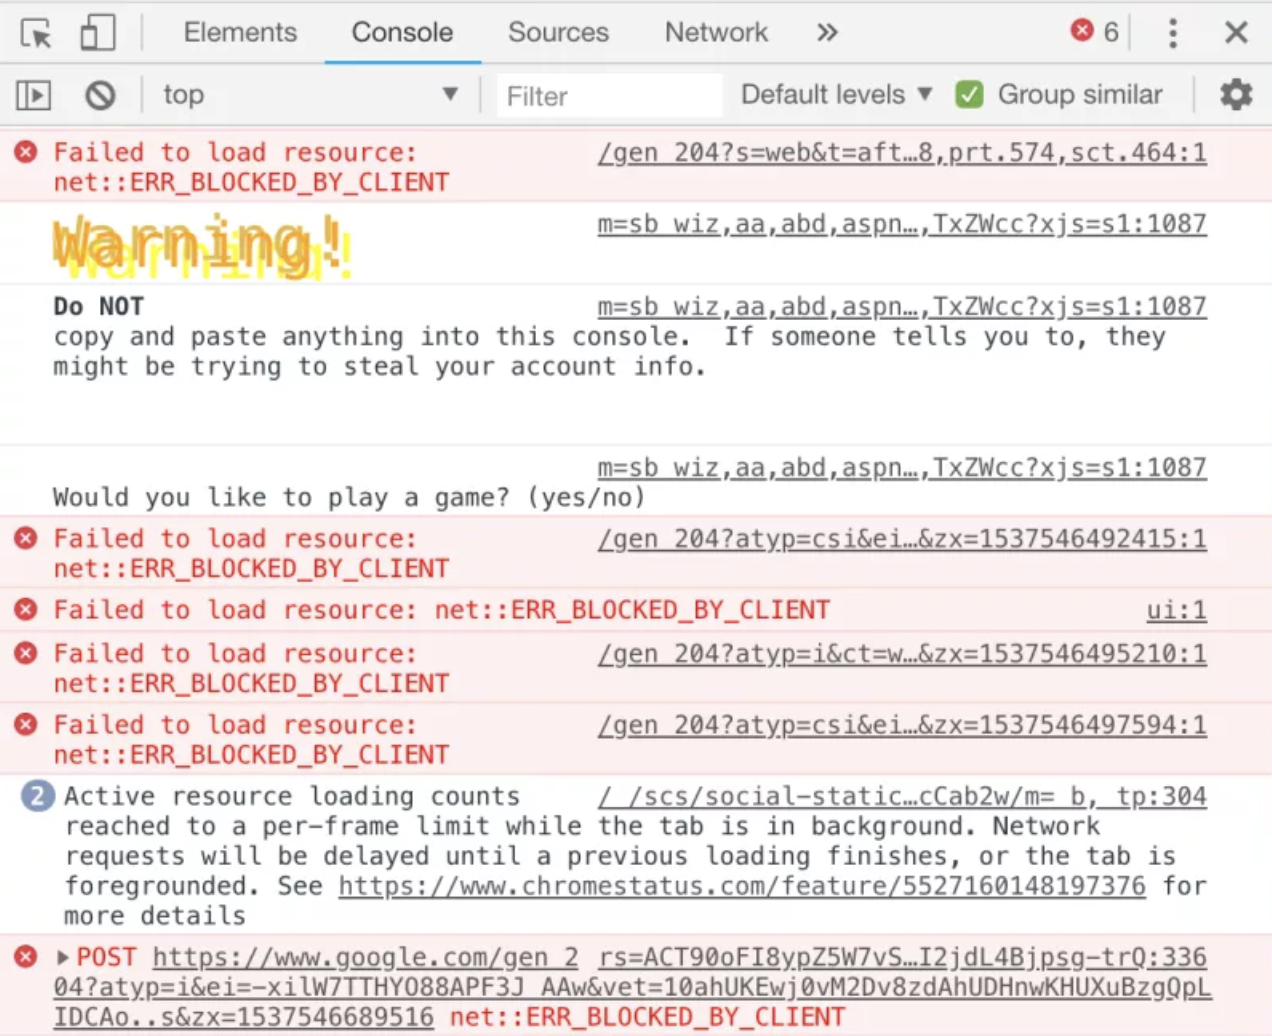Toggle device toolbar icon
The height and width of the screenshot is (1036, 1272).
coord(97,33)
